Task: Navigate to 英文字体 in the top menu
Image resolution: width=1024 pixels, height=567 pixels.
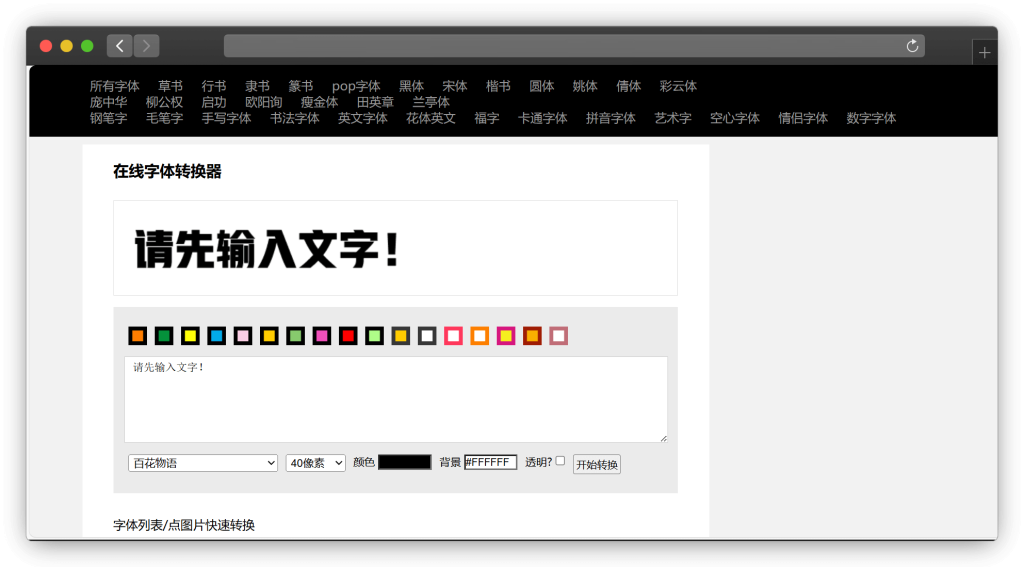Action: click(362, 118)
